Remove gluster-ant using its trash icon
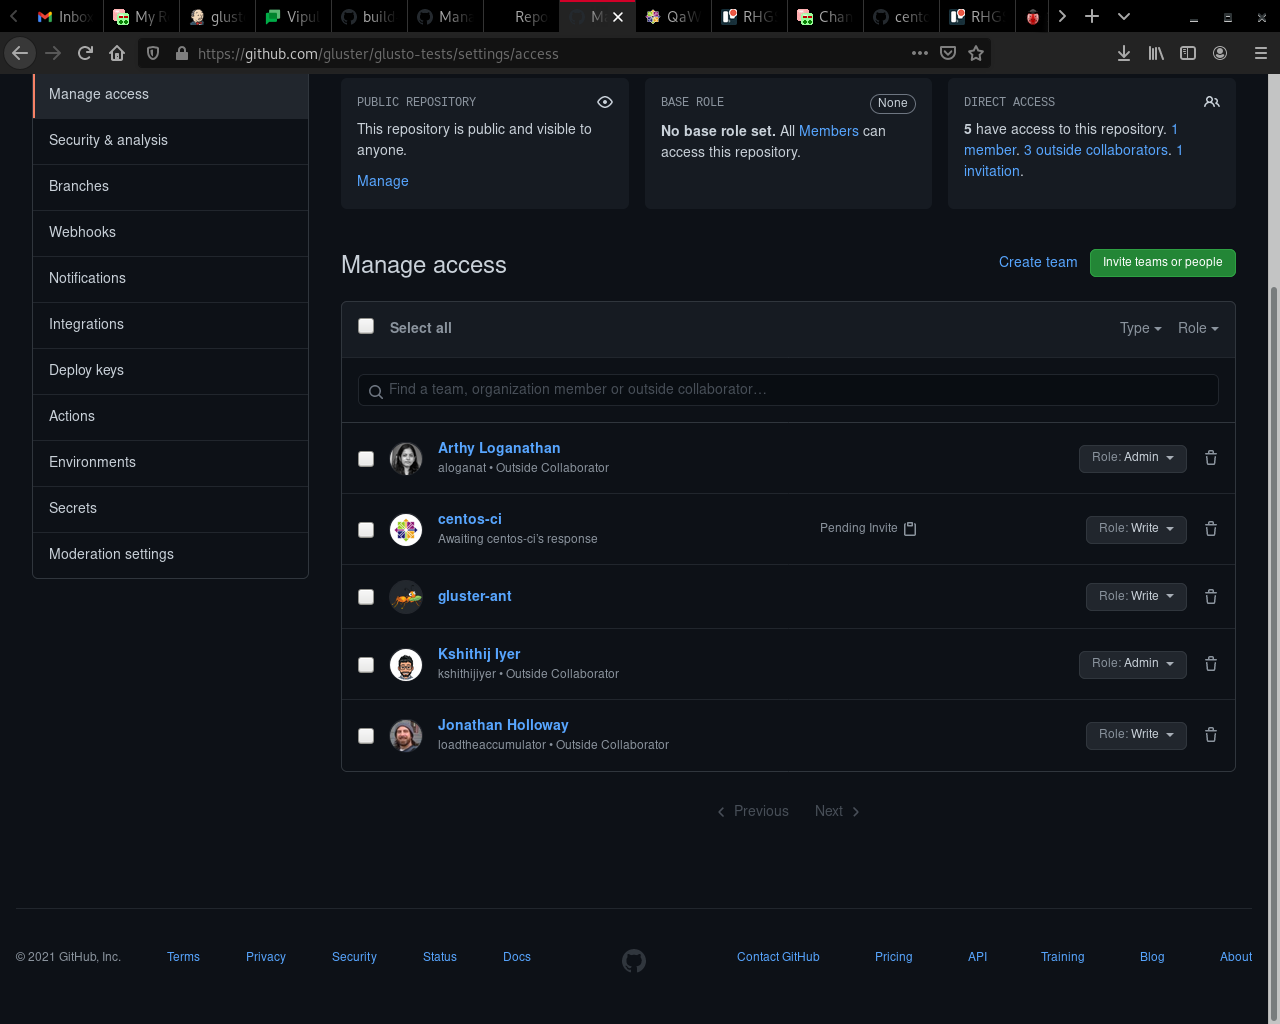The image size is (1280, 1024). (x=1211, y=597)
